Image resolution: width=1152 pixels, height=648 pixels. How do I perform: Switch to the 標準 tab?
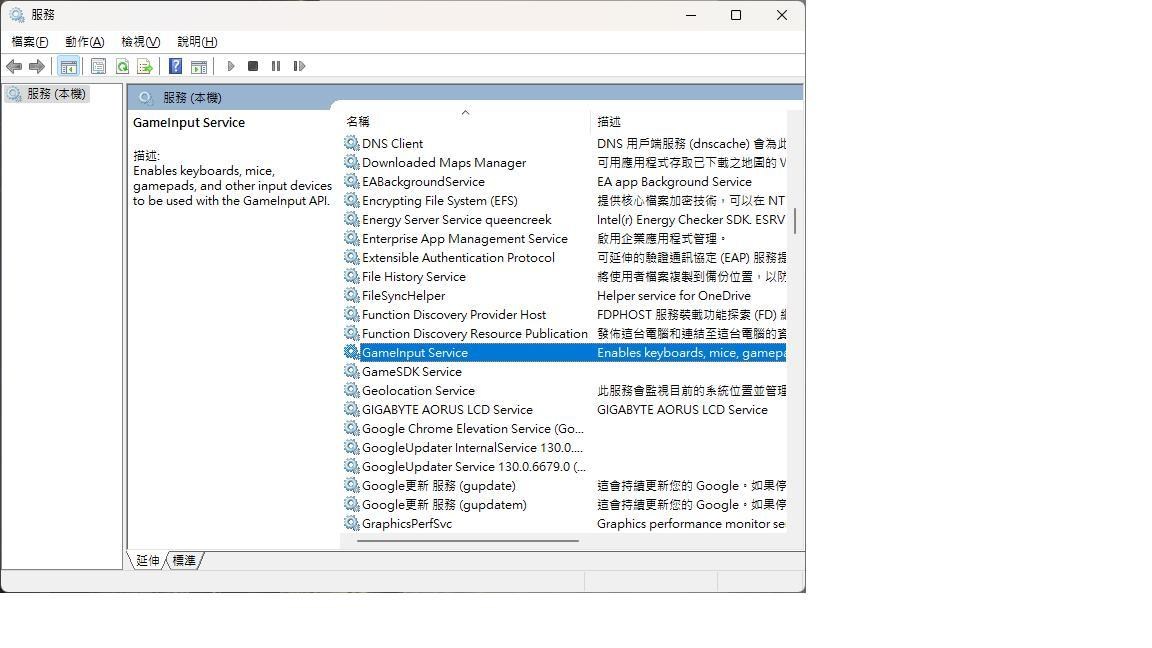(183, 560)
